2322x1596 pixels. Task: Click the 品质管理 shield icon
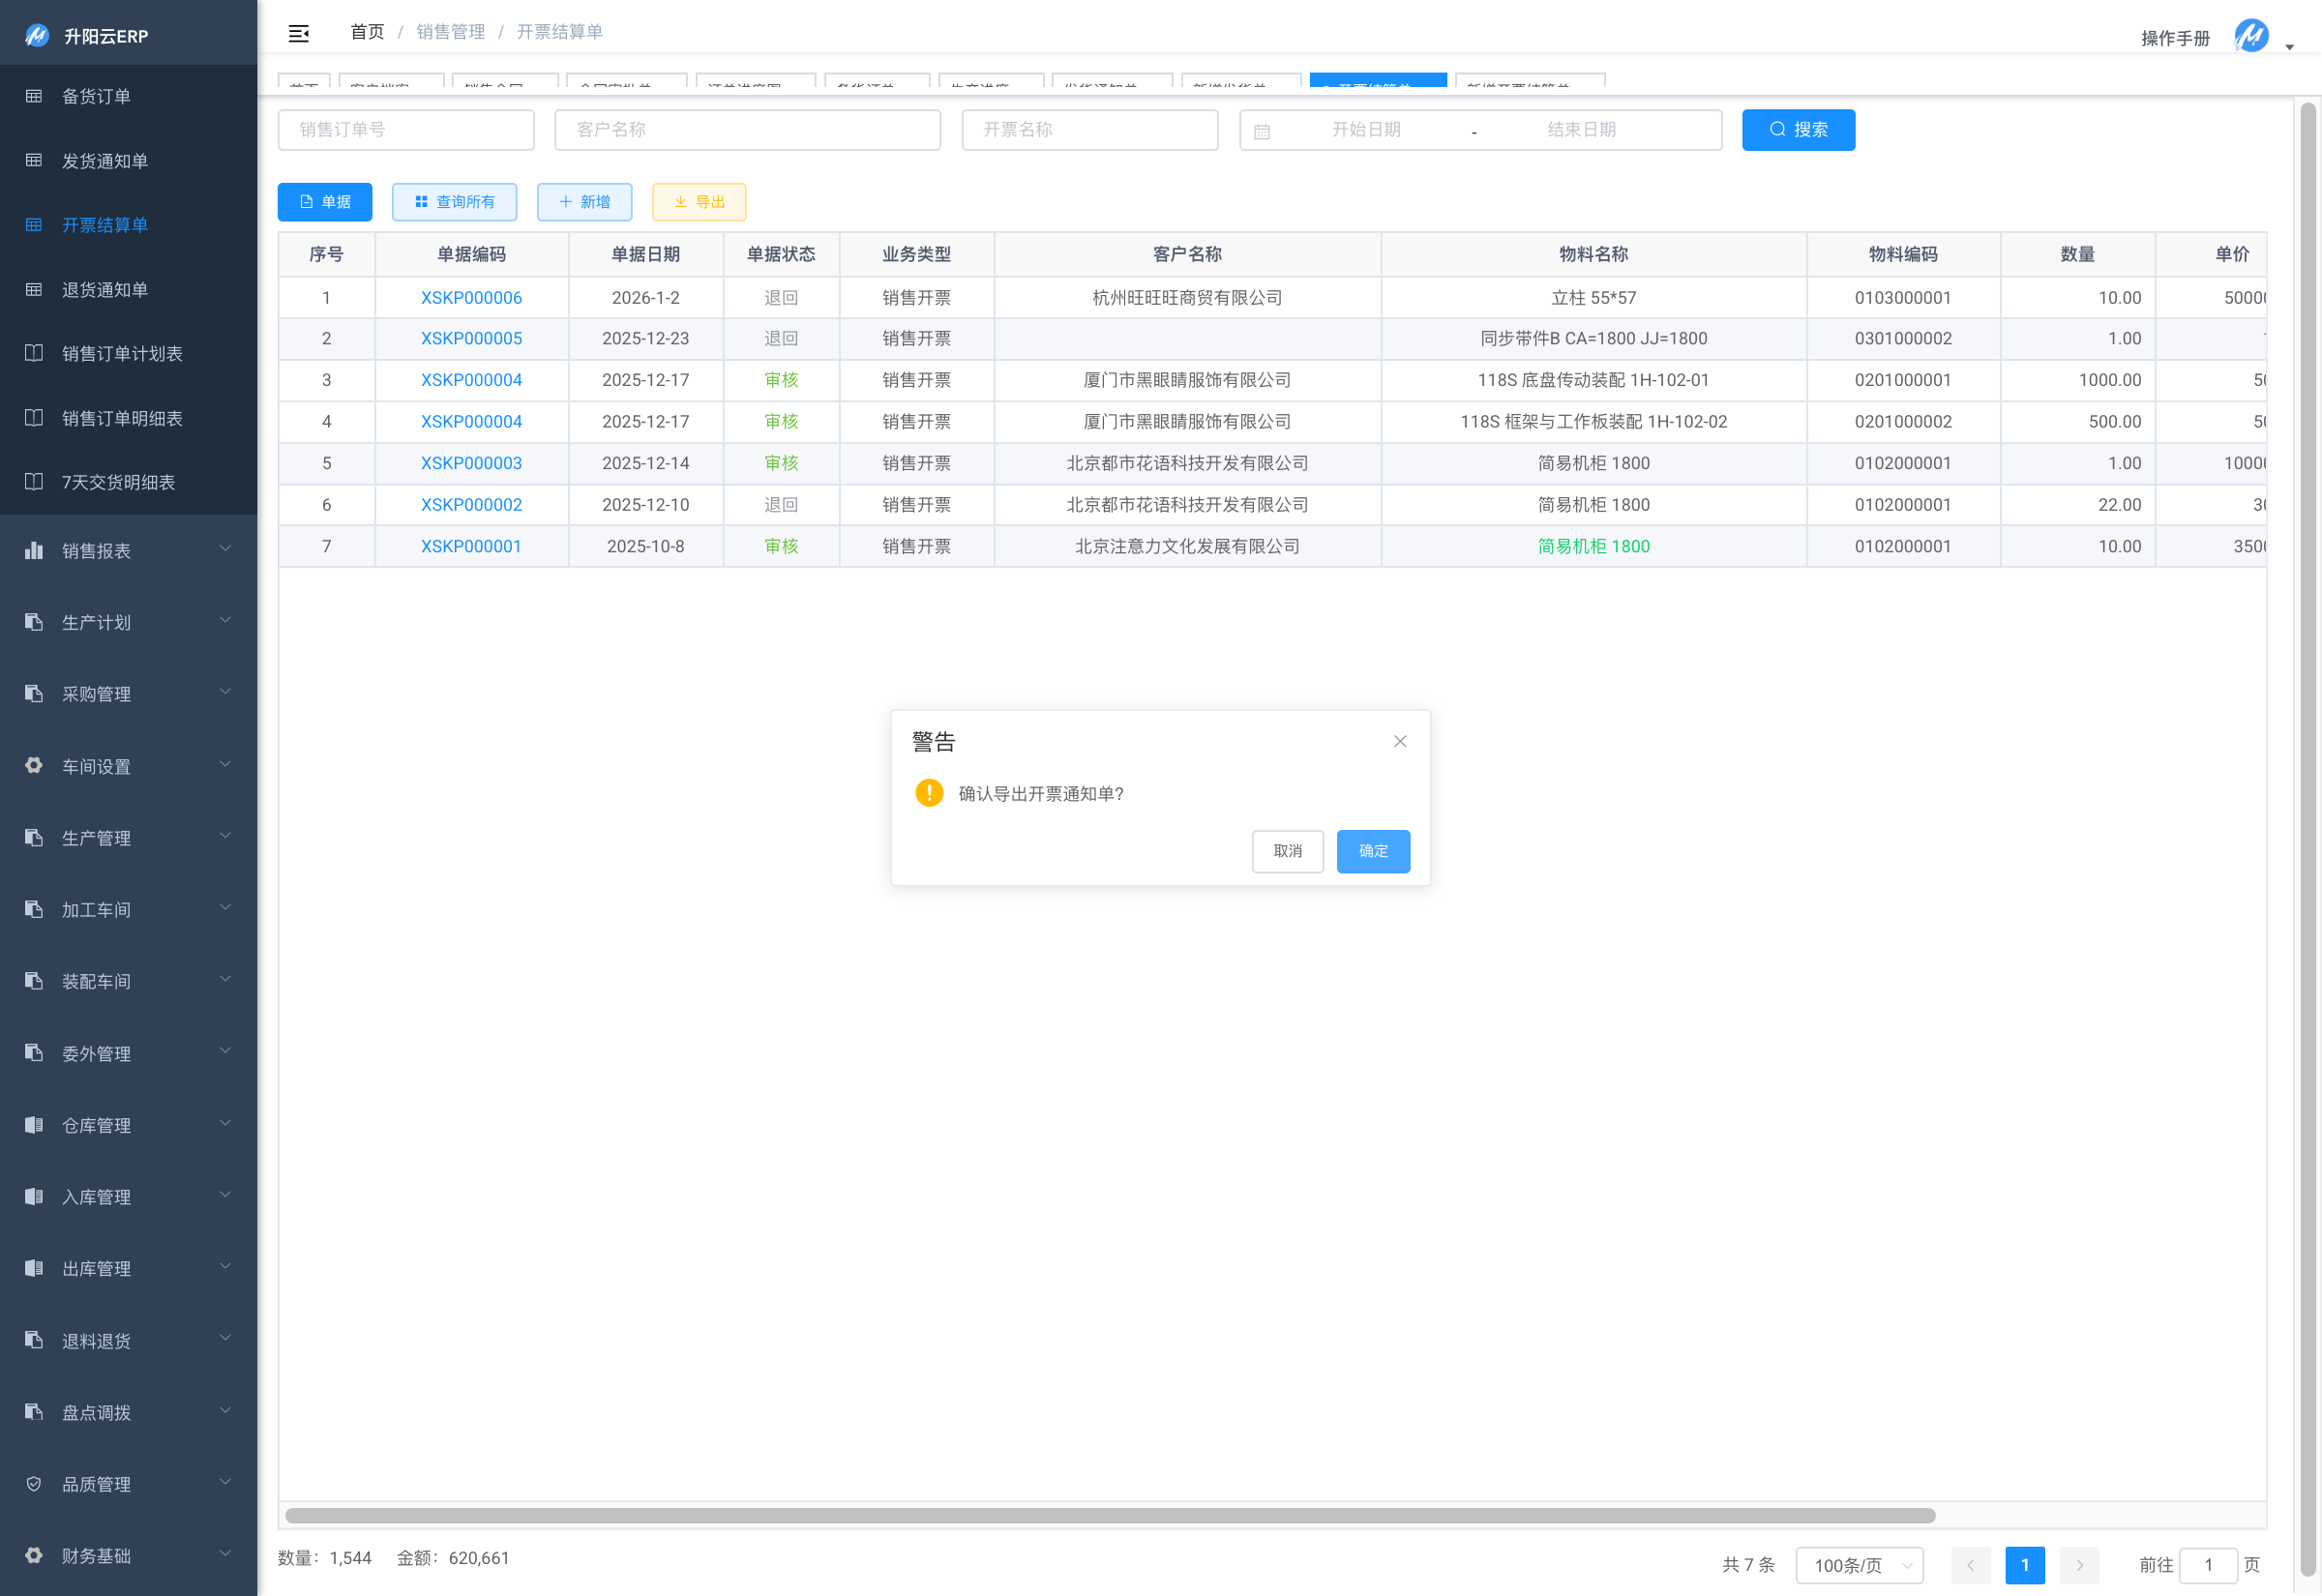(34, 1484)
